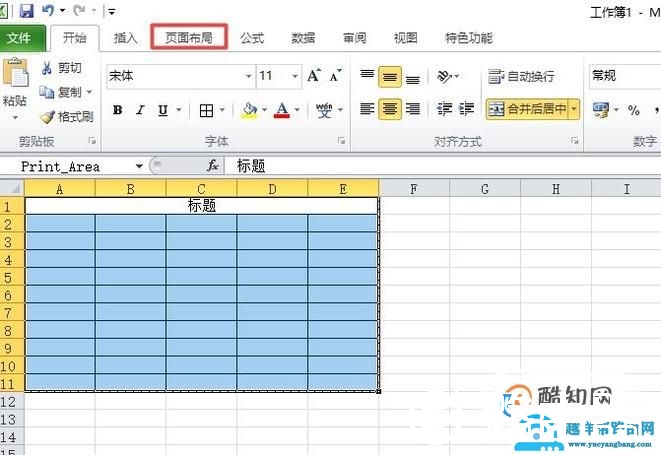Select column F header

tap(414, 189)
